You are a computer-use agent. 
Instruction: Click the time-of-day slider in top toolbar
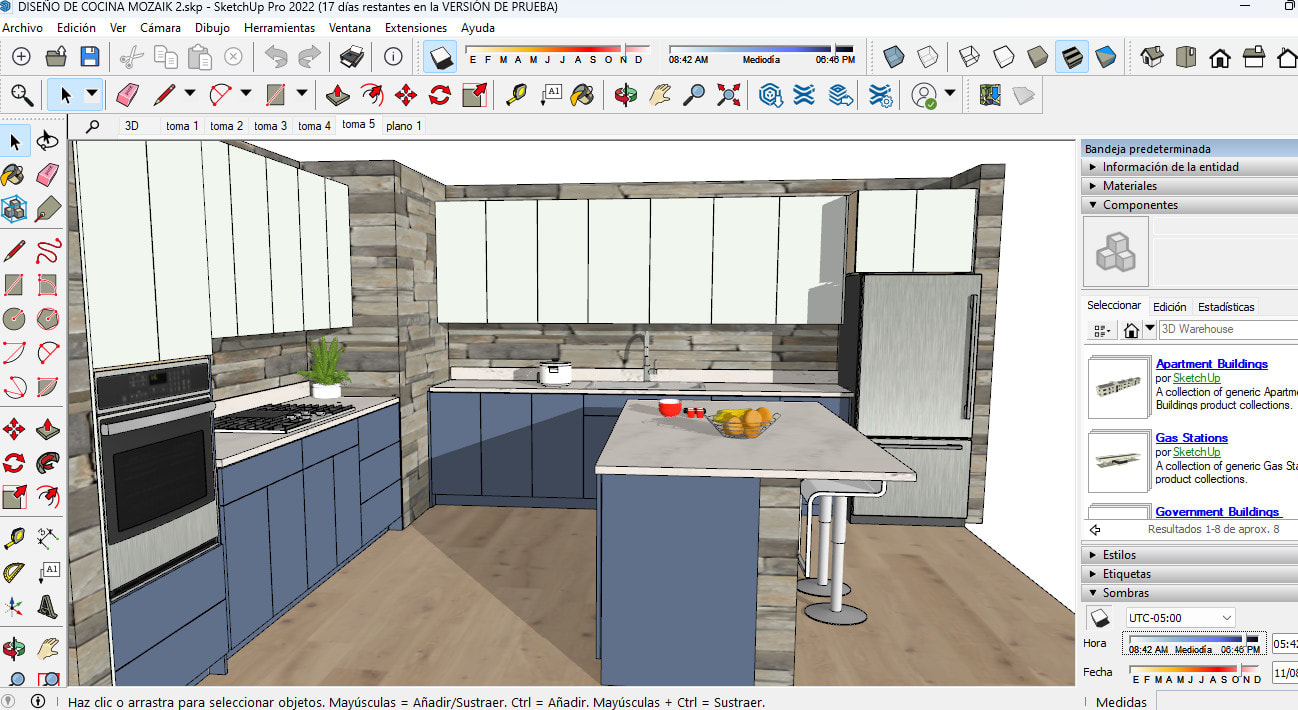(x=761, y=50)
